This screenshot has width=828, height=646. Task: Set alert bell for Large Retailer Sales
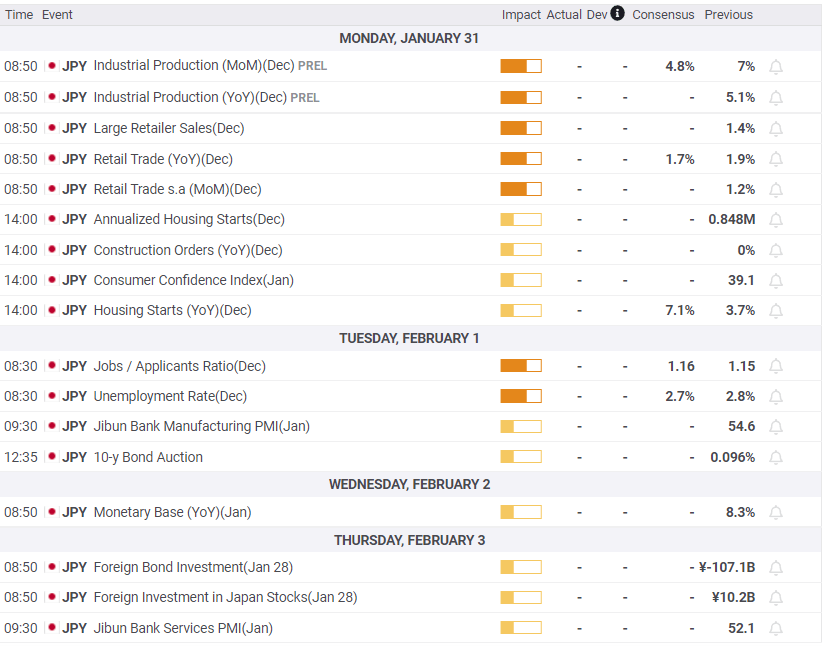click(x=776, y=129)
